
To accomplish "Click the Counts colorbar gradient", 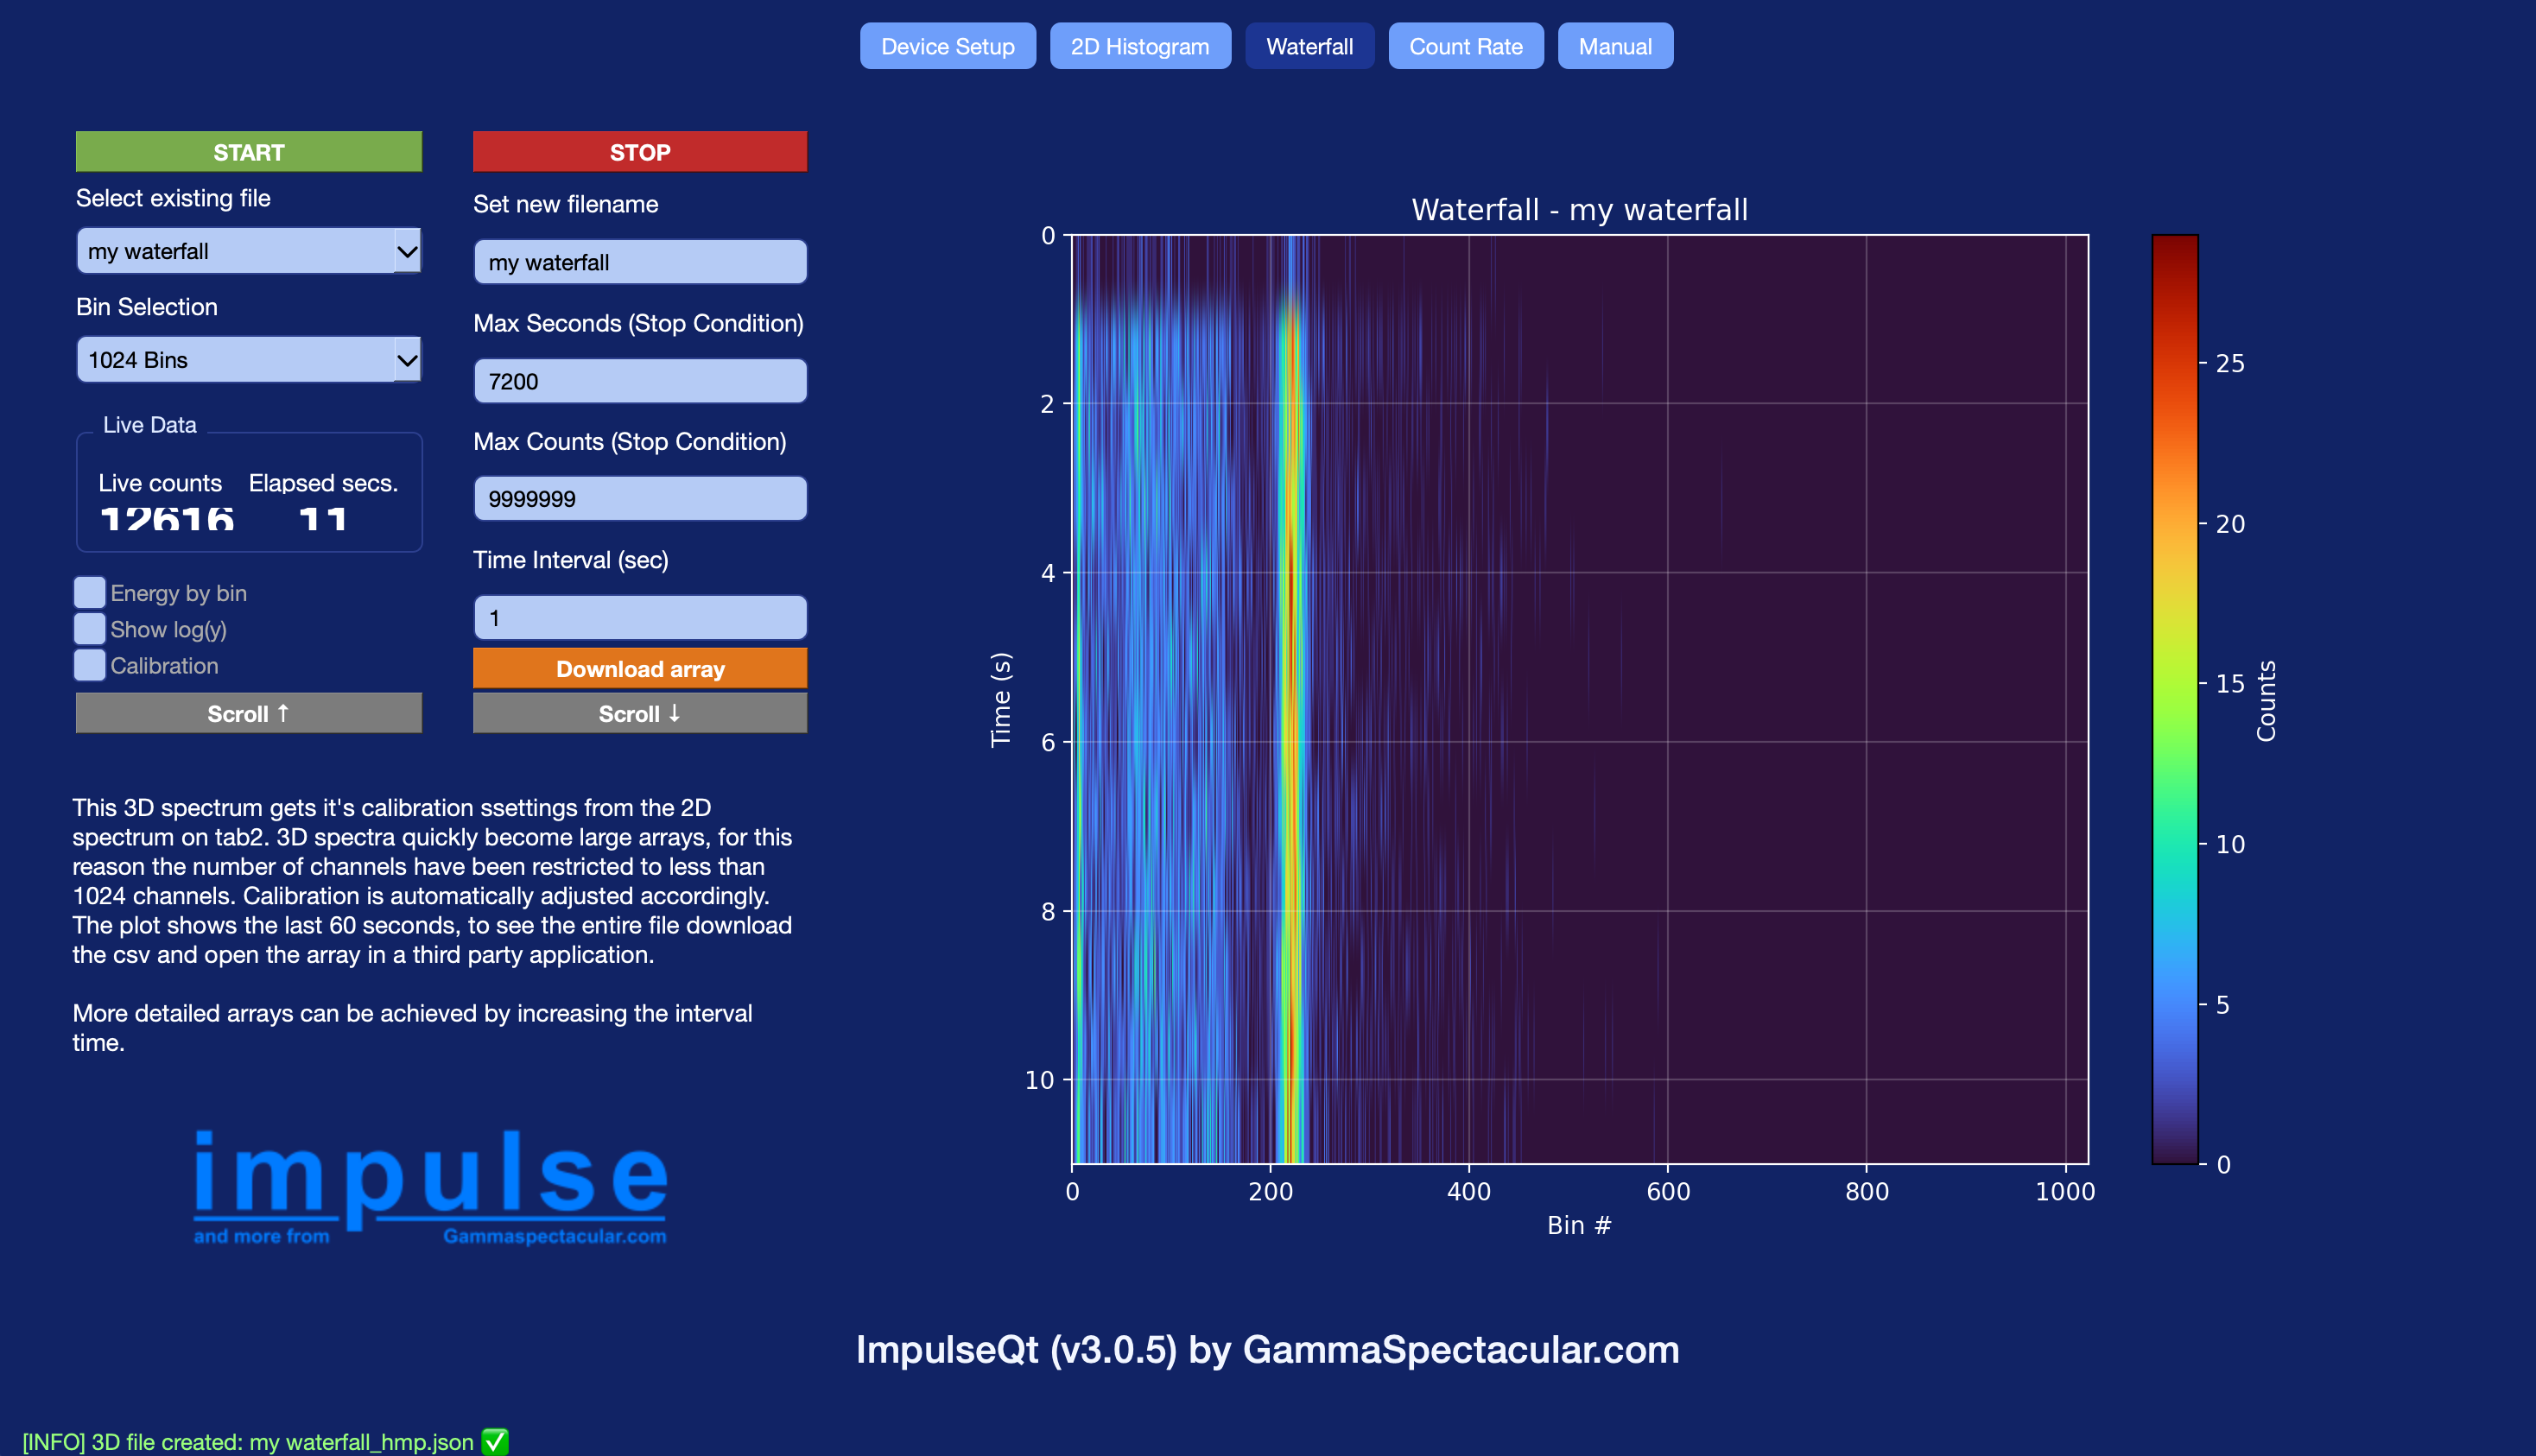I will [x=2174, y=700].
